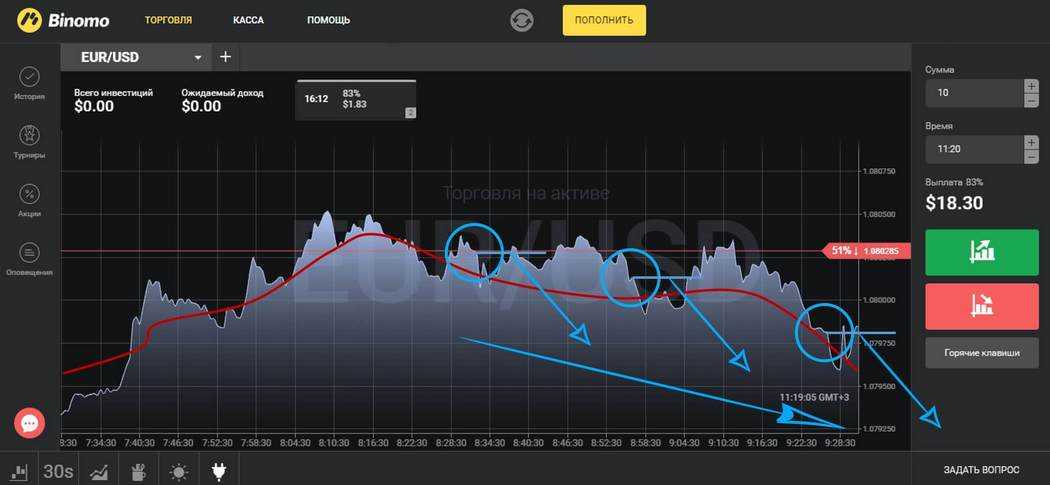1050x485 pixels.
Task: Open the chart indicators line icon
Action: click(x=99, y=471)
